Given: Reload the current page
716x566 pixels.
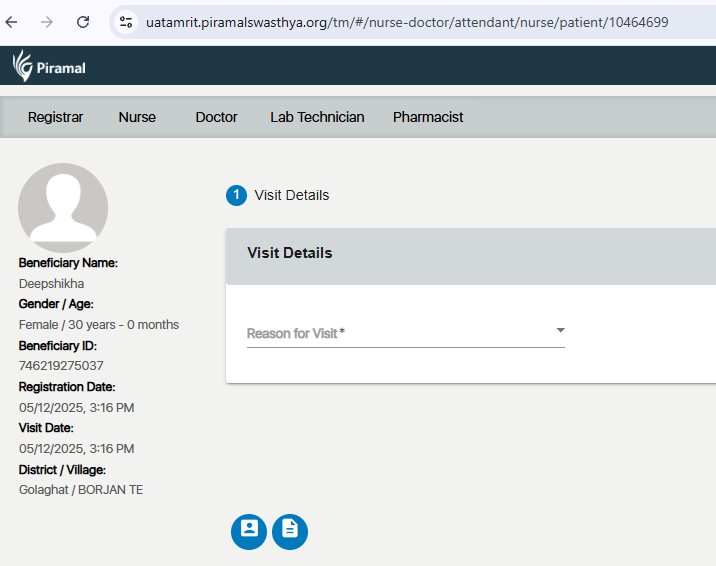Looking at the screenshot, I should [83, 21].
